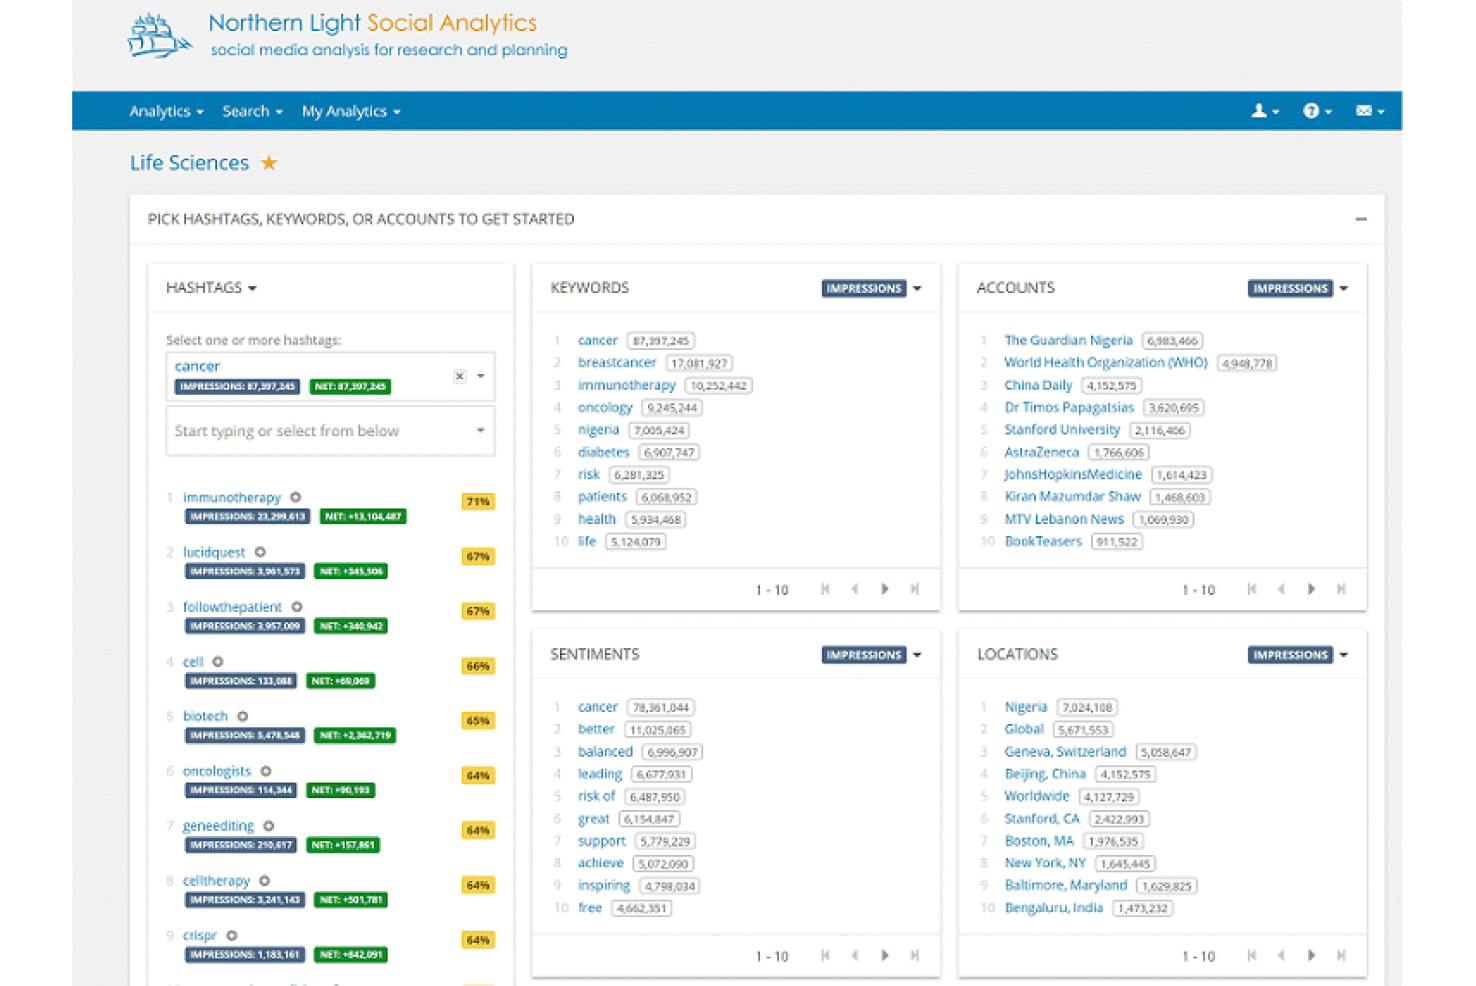Go to next page in Keywords panel

[885, 589]
